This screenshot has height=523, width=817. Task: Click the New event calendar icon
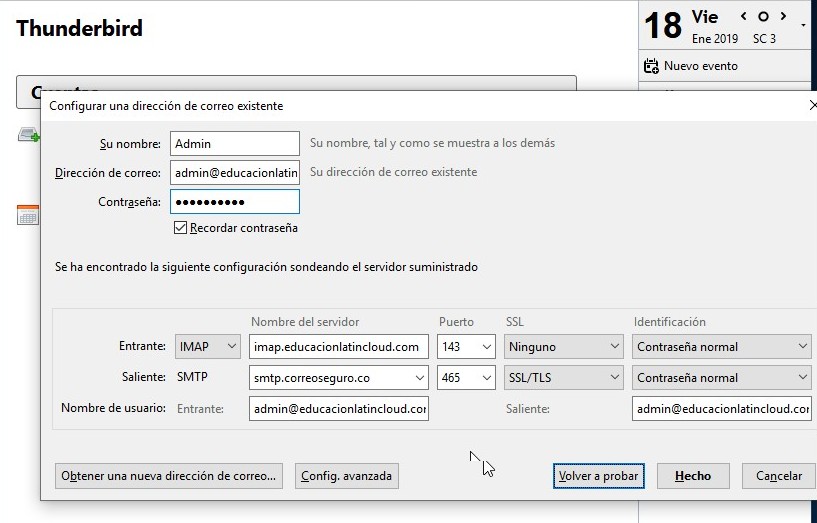click(651, 66)
